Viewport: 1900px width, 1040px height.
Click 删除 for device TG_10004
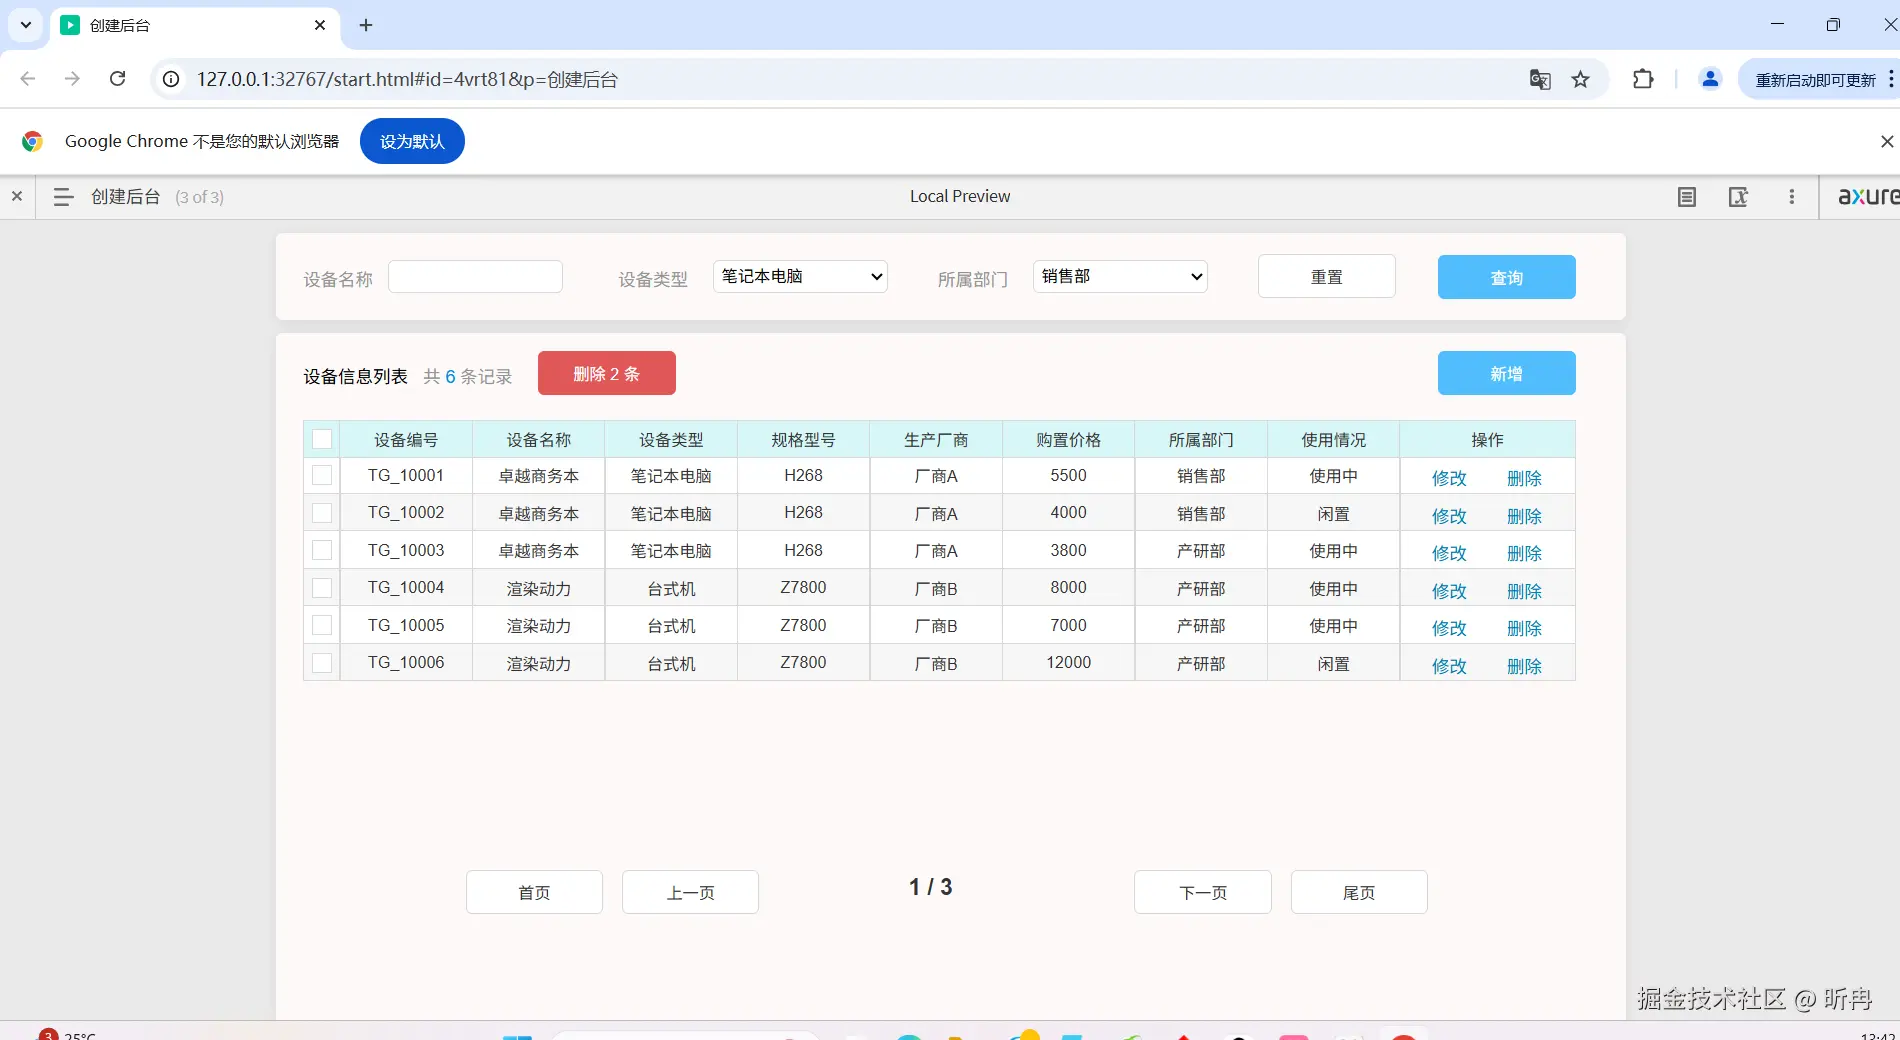(x=1524, y=591)
